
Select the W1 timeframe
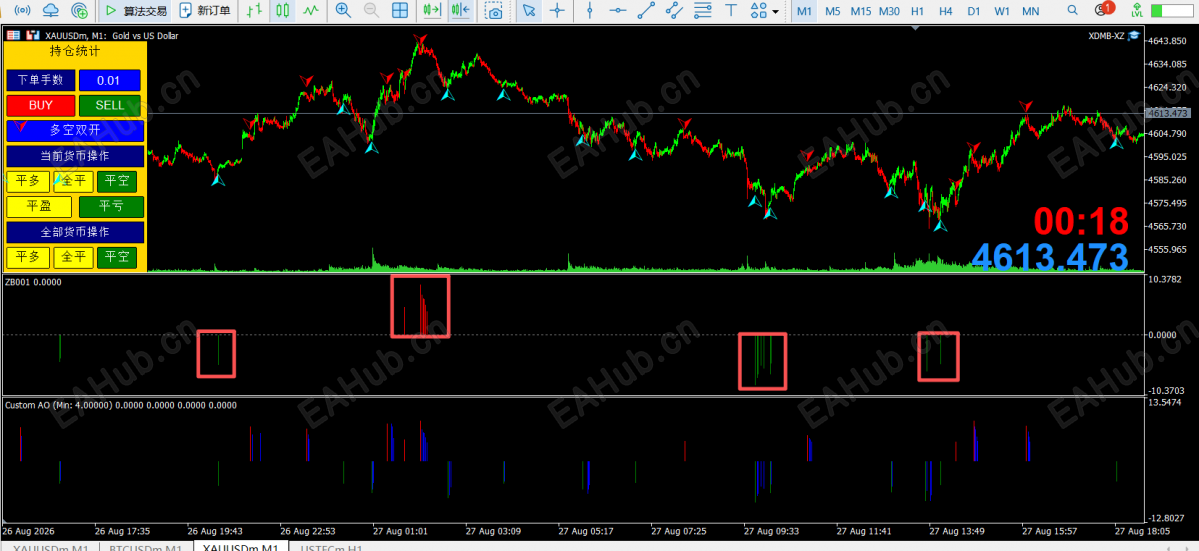pos(1002,11)
